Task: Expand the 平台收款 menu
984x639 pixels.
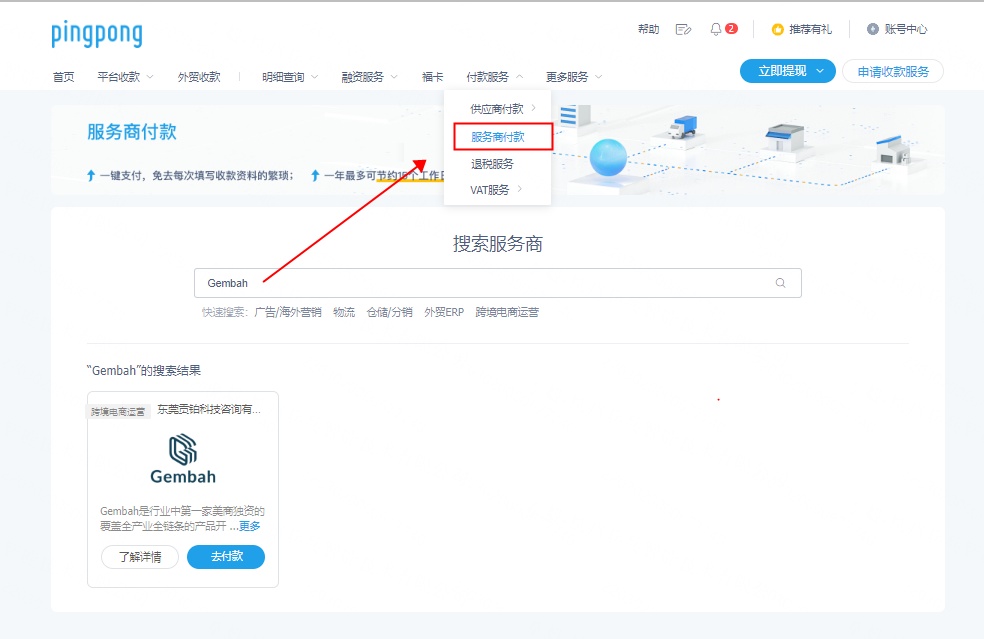Action: pyautogui.click(x=126, y=77)
